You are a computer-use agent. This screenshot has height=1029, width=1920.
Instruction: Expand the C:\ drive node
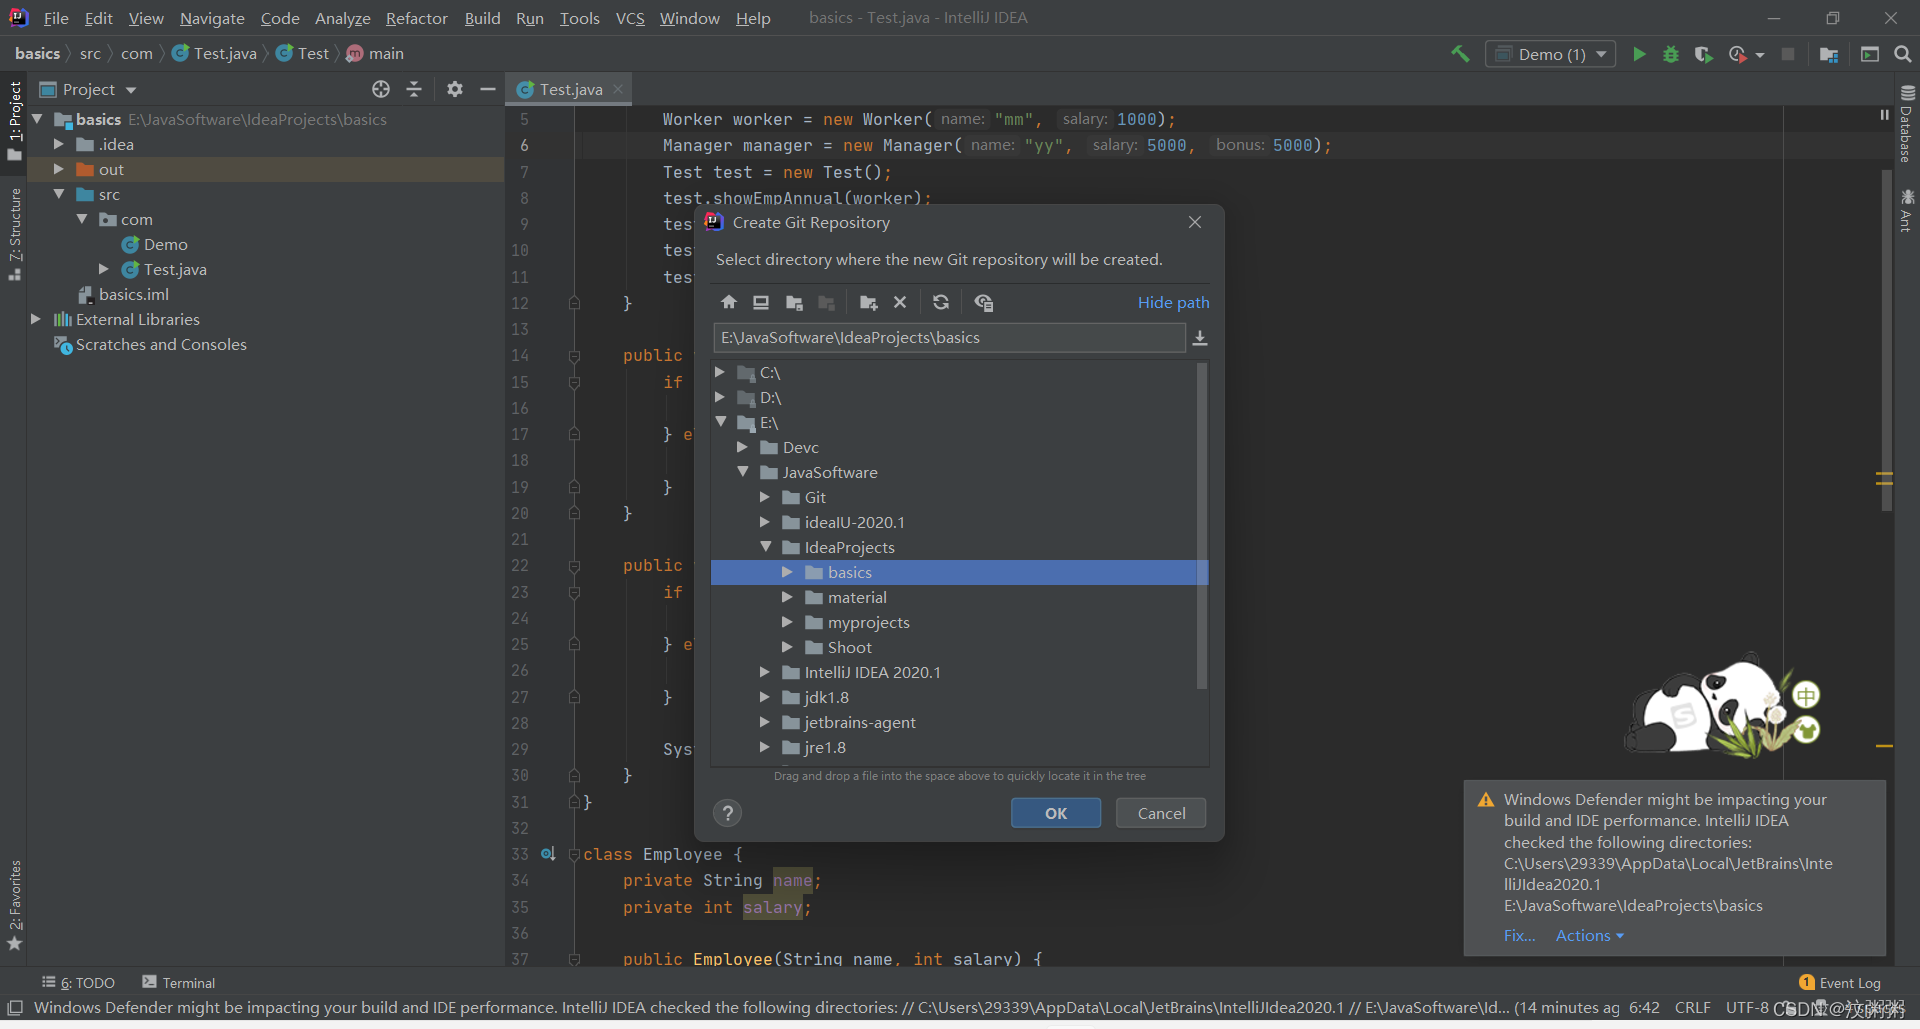pyautogui.click(x=720, y=372)
